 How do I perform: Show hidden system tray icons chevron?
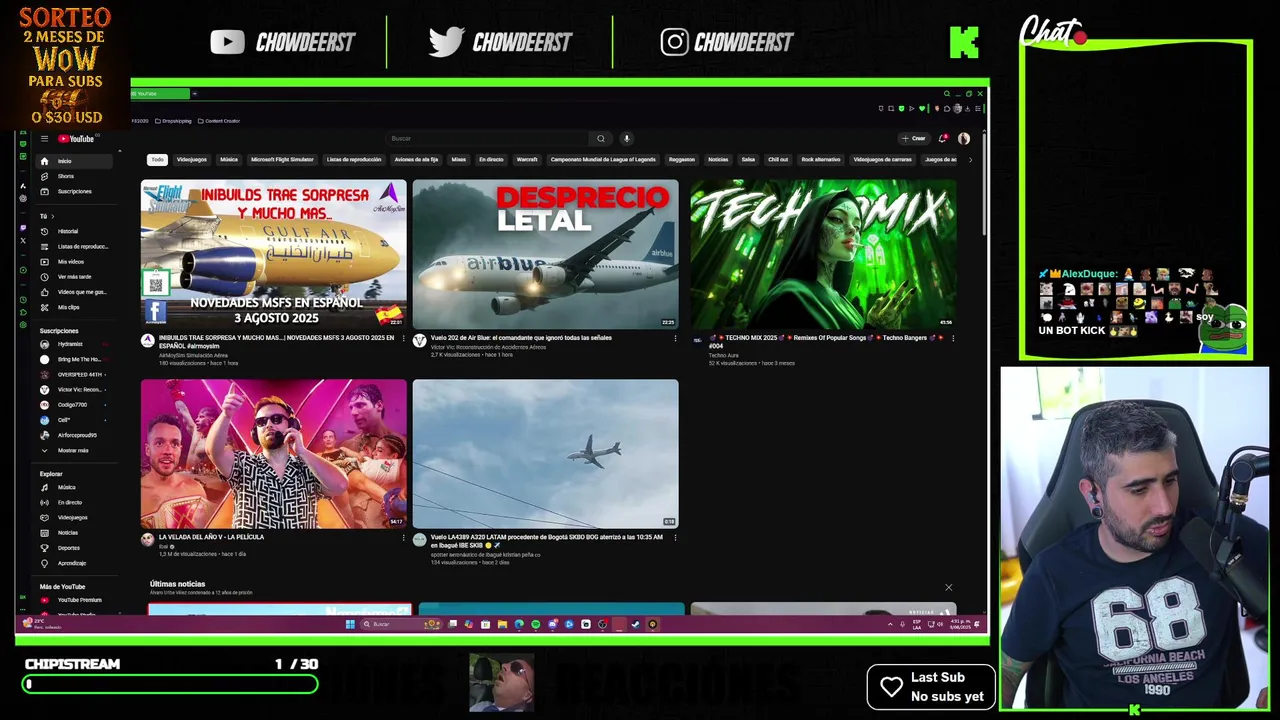pyautogui.click(x=890, y=624)
